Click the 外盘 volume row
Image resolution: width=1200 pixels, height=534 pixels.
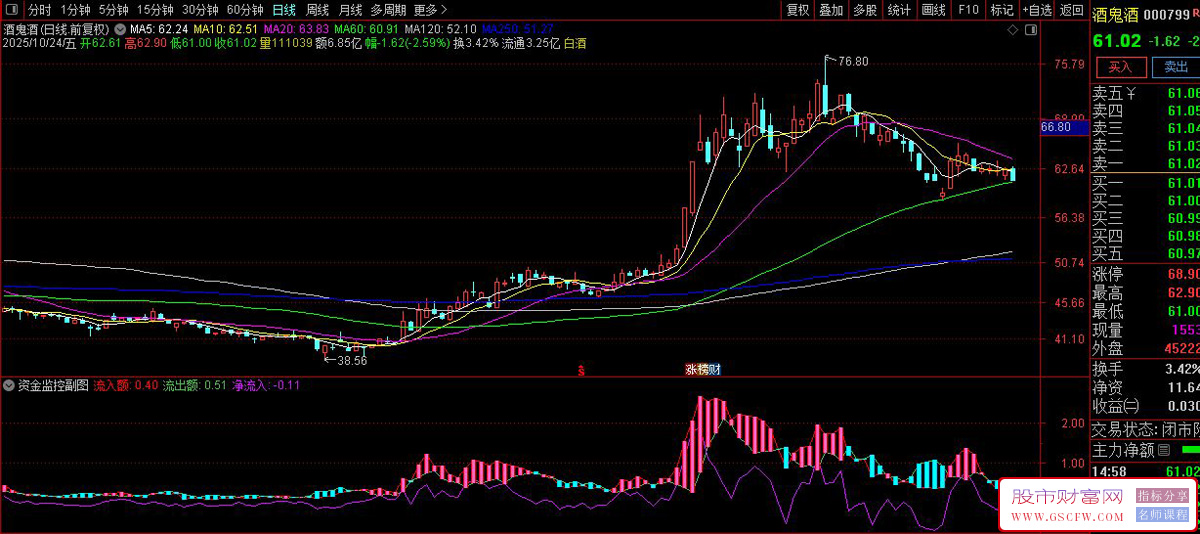pos(1146,349)
